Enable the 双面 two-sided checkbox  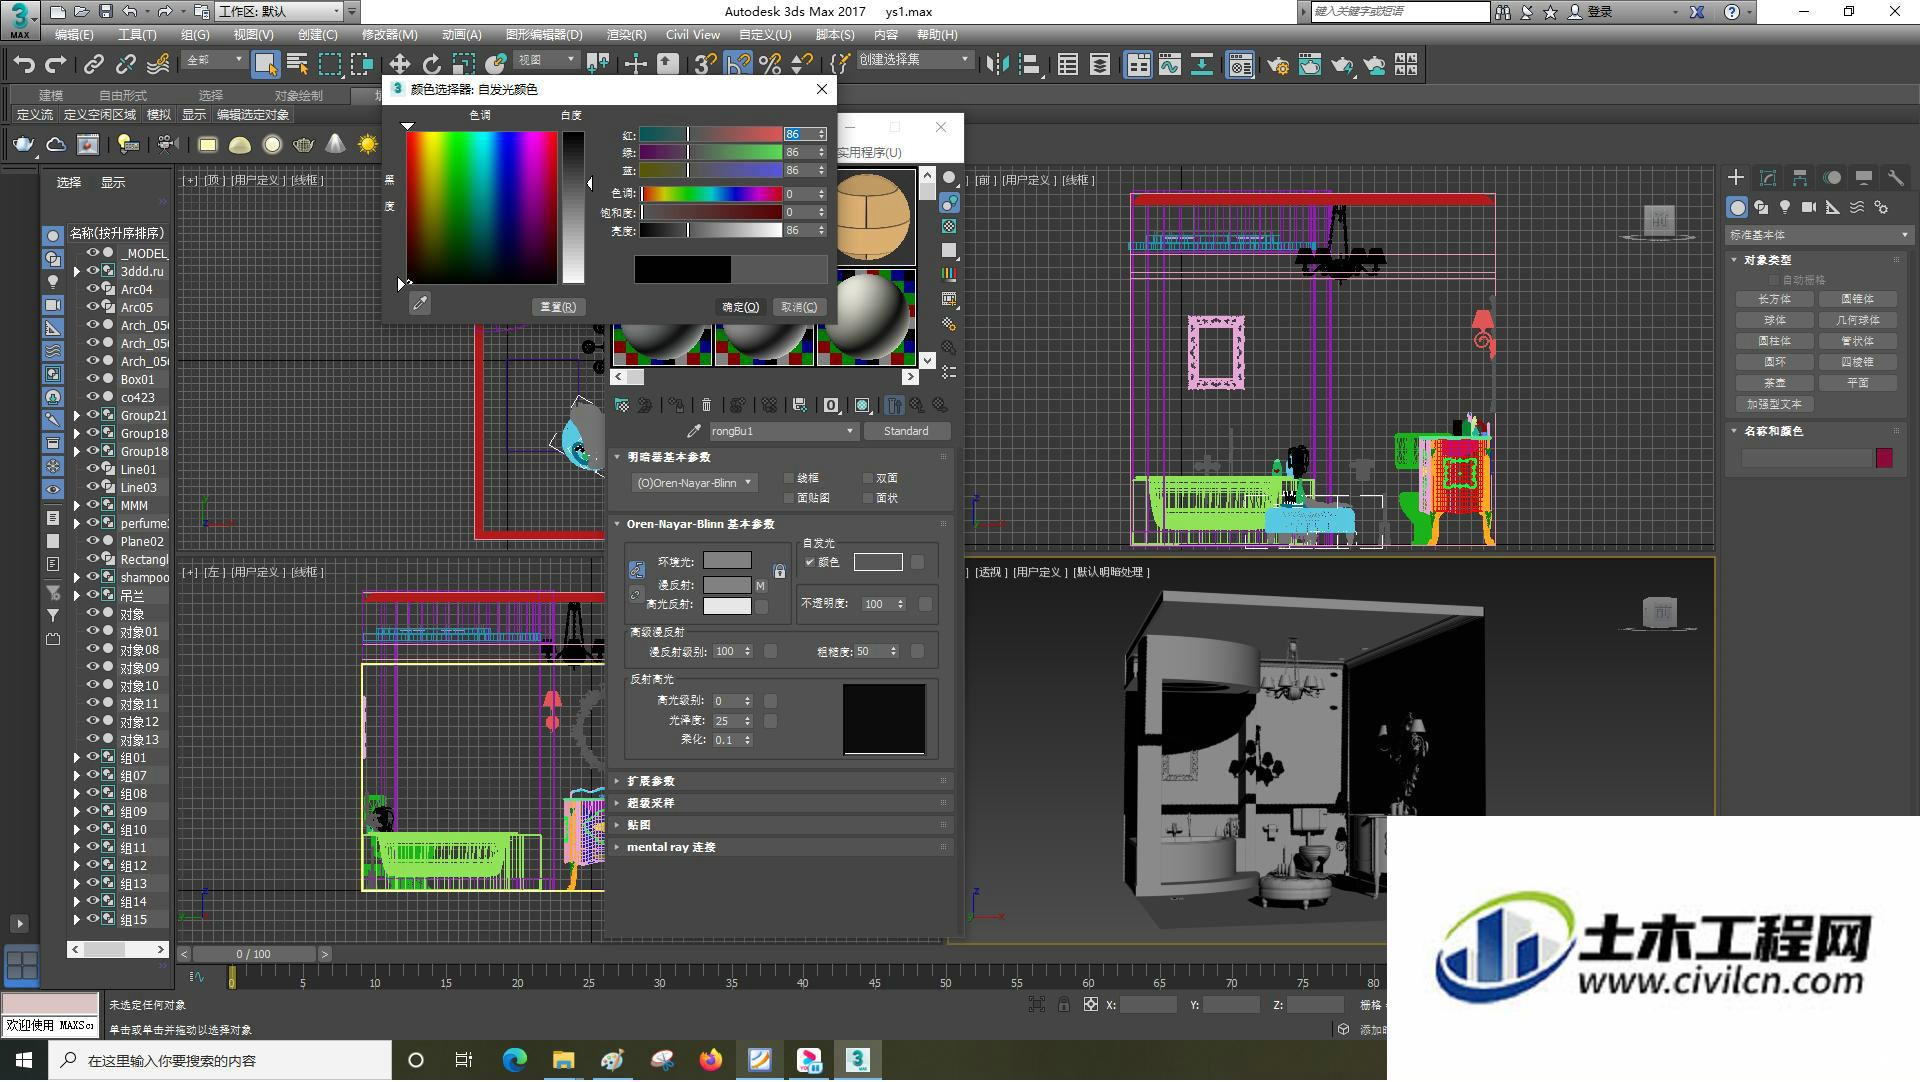tap(868, 478)
